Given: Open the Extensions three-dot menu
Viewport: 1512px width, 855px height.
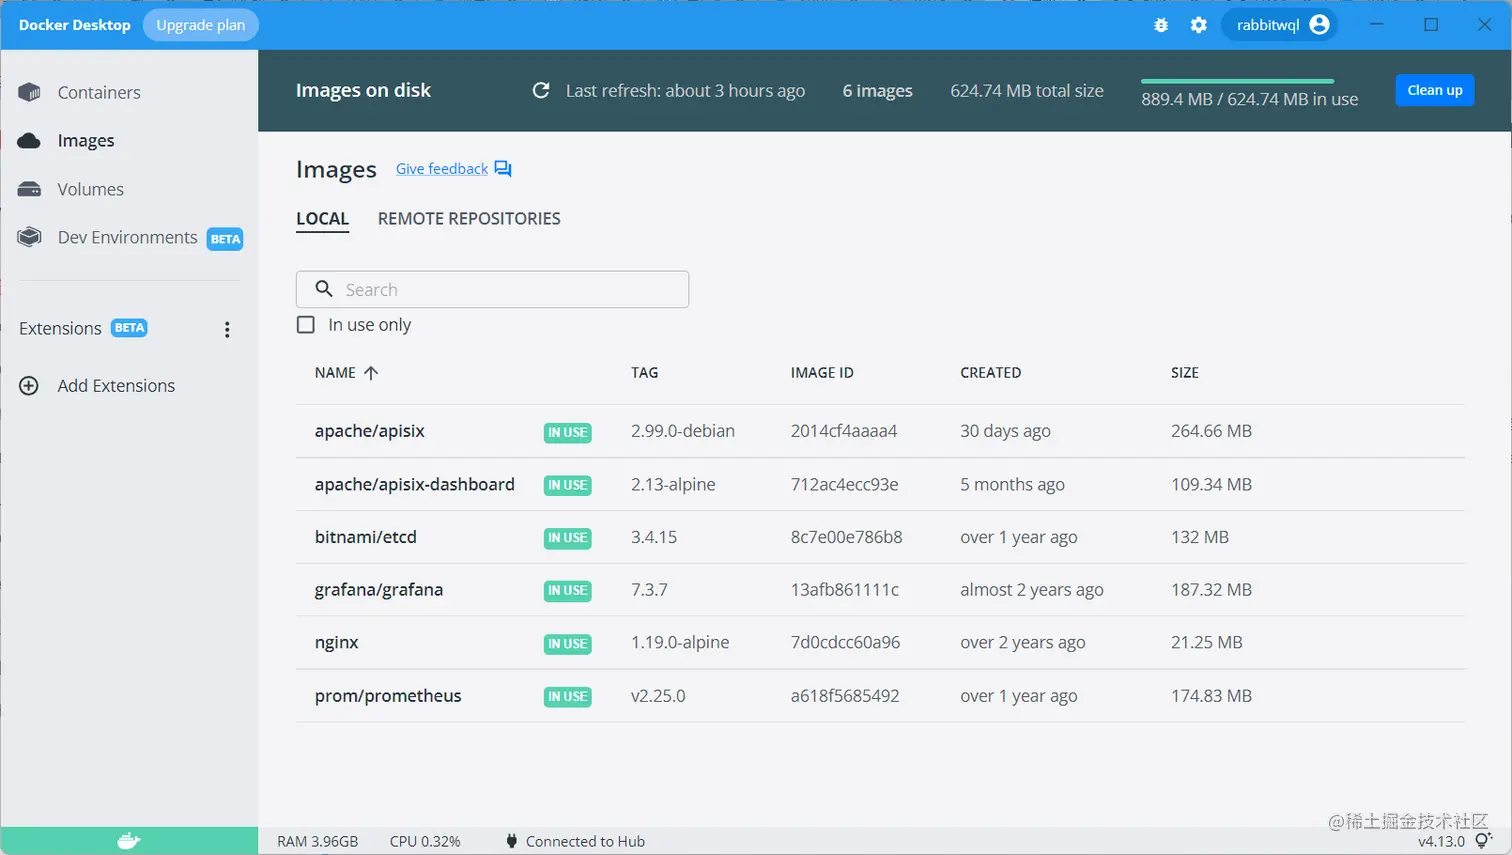Looking at the screenshot, I should click(x=227, y=329).
